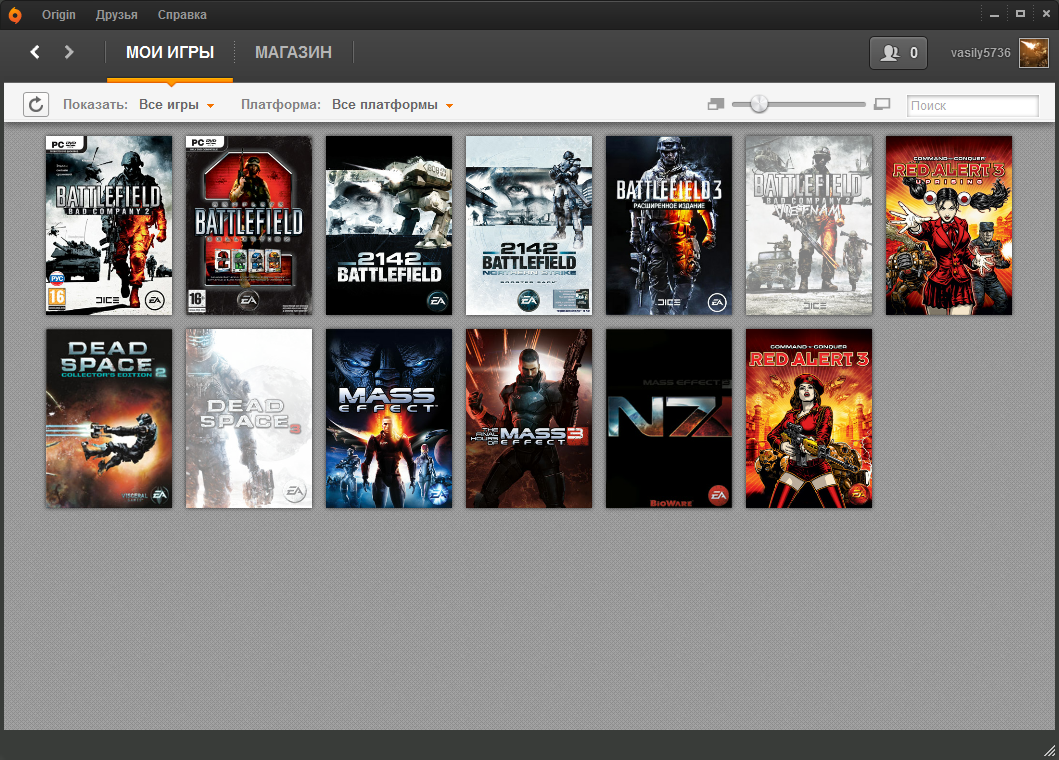Expand the Все игры filter dropdown
Image resolution: width=1059 pixels, height=760 pixels.
(x=176, y=105)
